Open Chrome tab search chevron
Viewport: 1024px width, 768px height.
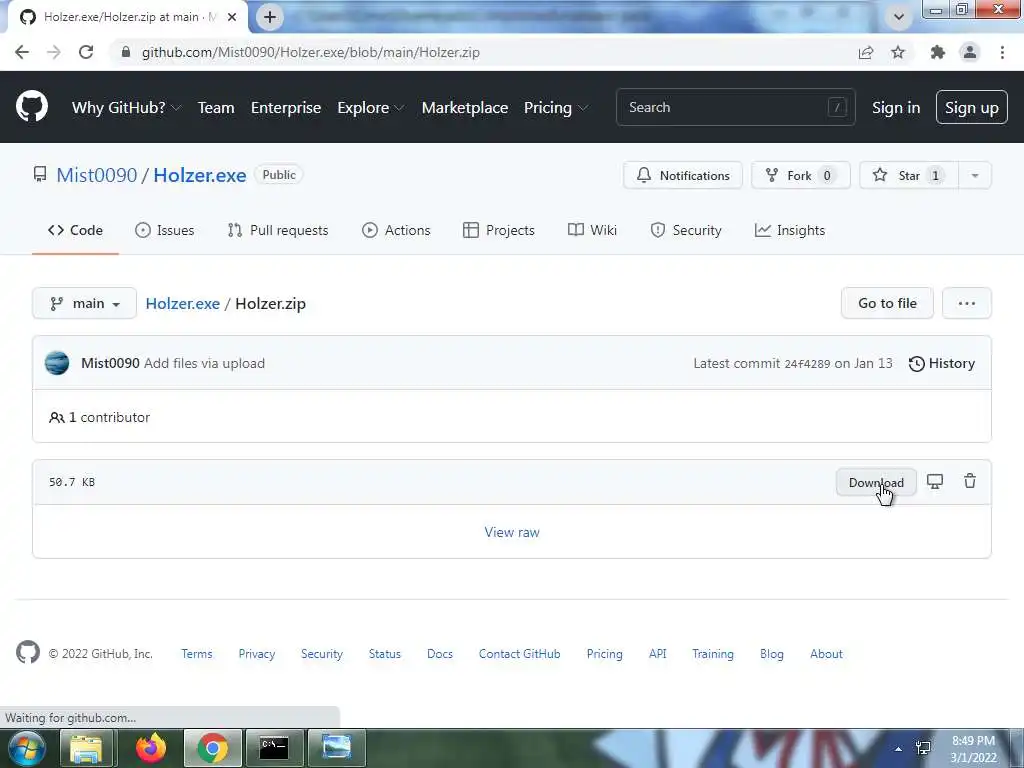tap(899, 17)
